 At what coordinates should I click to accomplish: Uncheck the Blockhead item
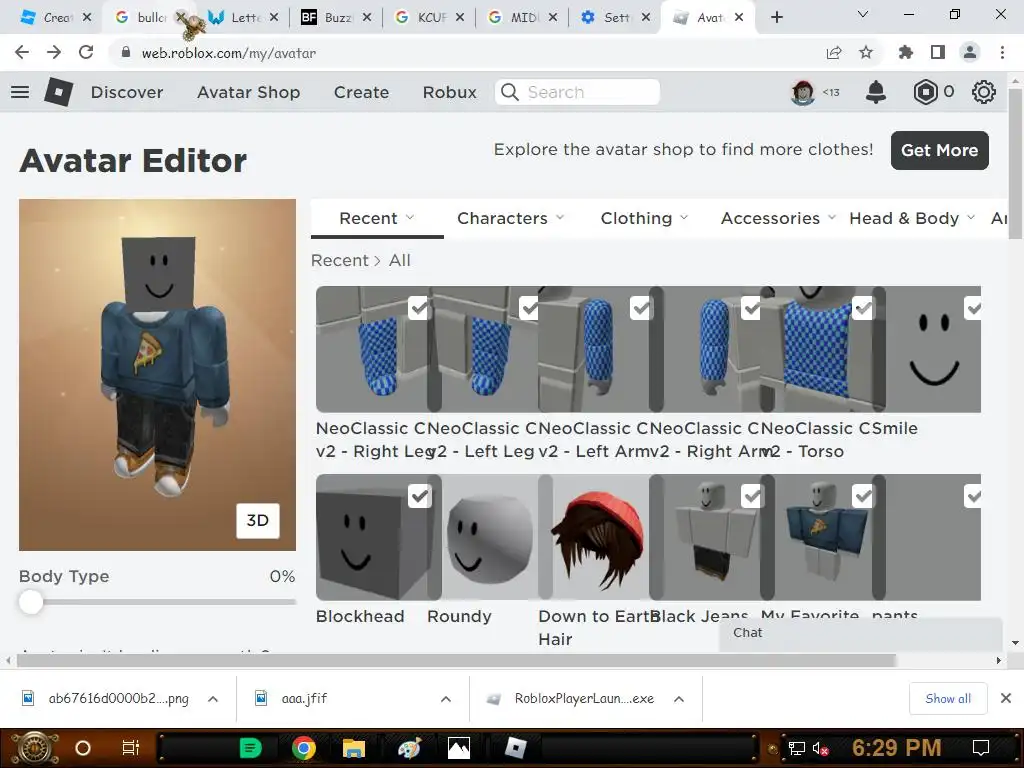419,496
